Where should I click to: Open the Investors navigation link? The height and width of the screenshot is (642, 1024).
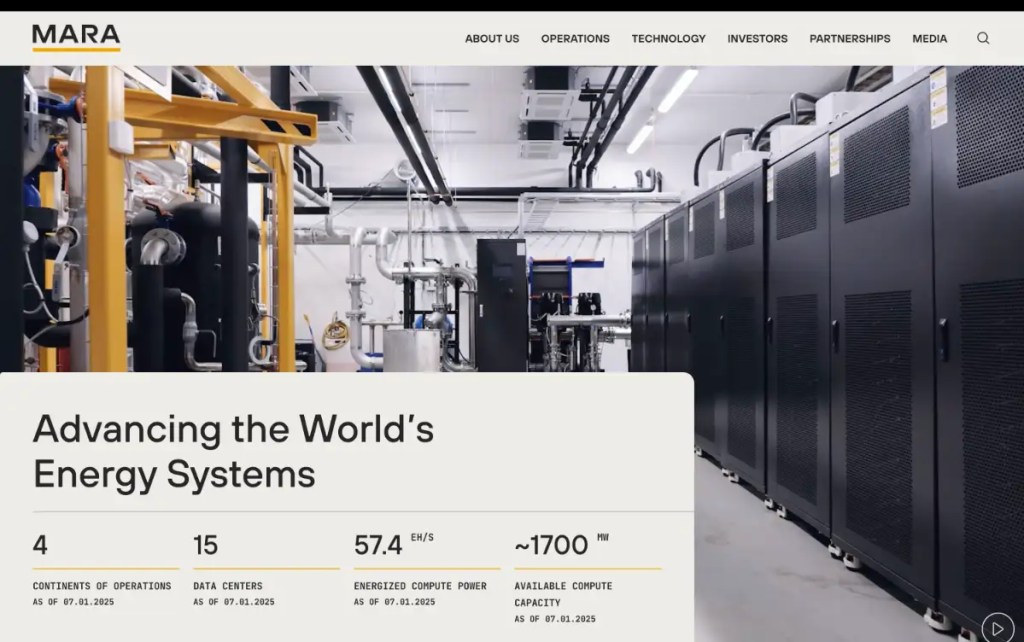click(x=757, y=39)
